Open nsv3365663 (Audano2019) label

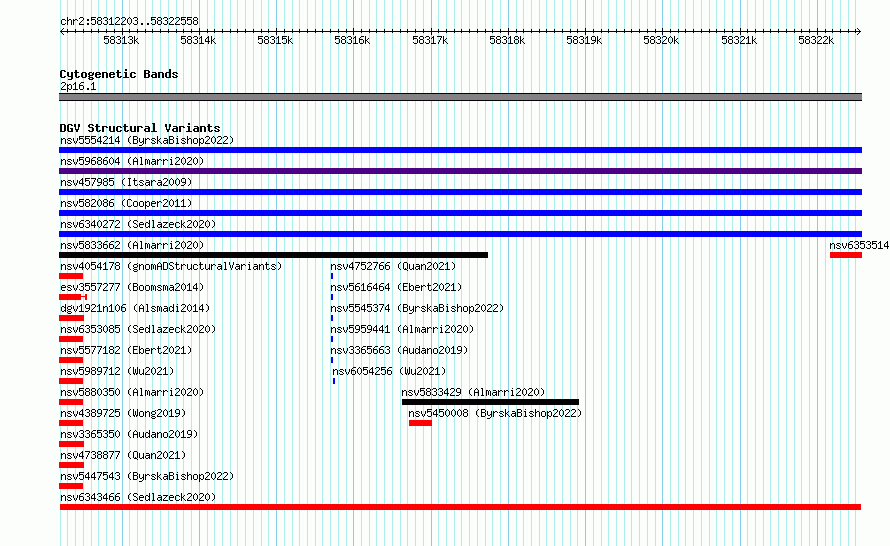pyautogui.click(x=399, y=350)
